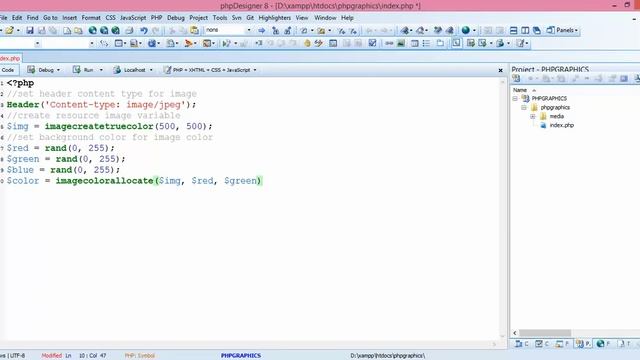This screenshot has width=640, height=360.
Task: Open the Localhost dropdown arrow
Action: pos(151,70)
